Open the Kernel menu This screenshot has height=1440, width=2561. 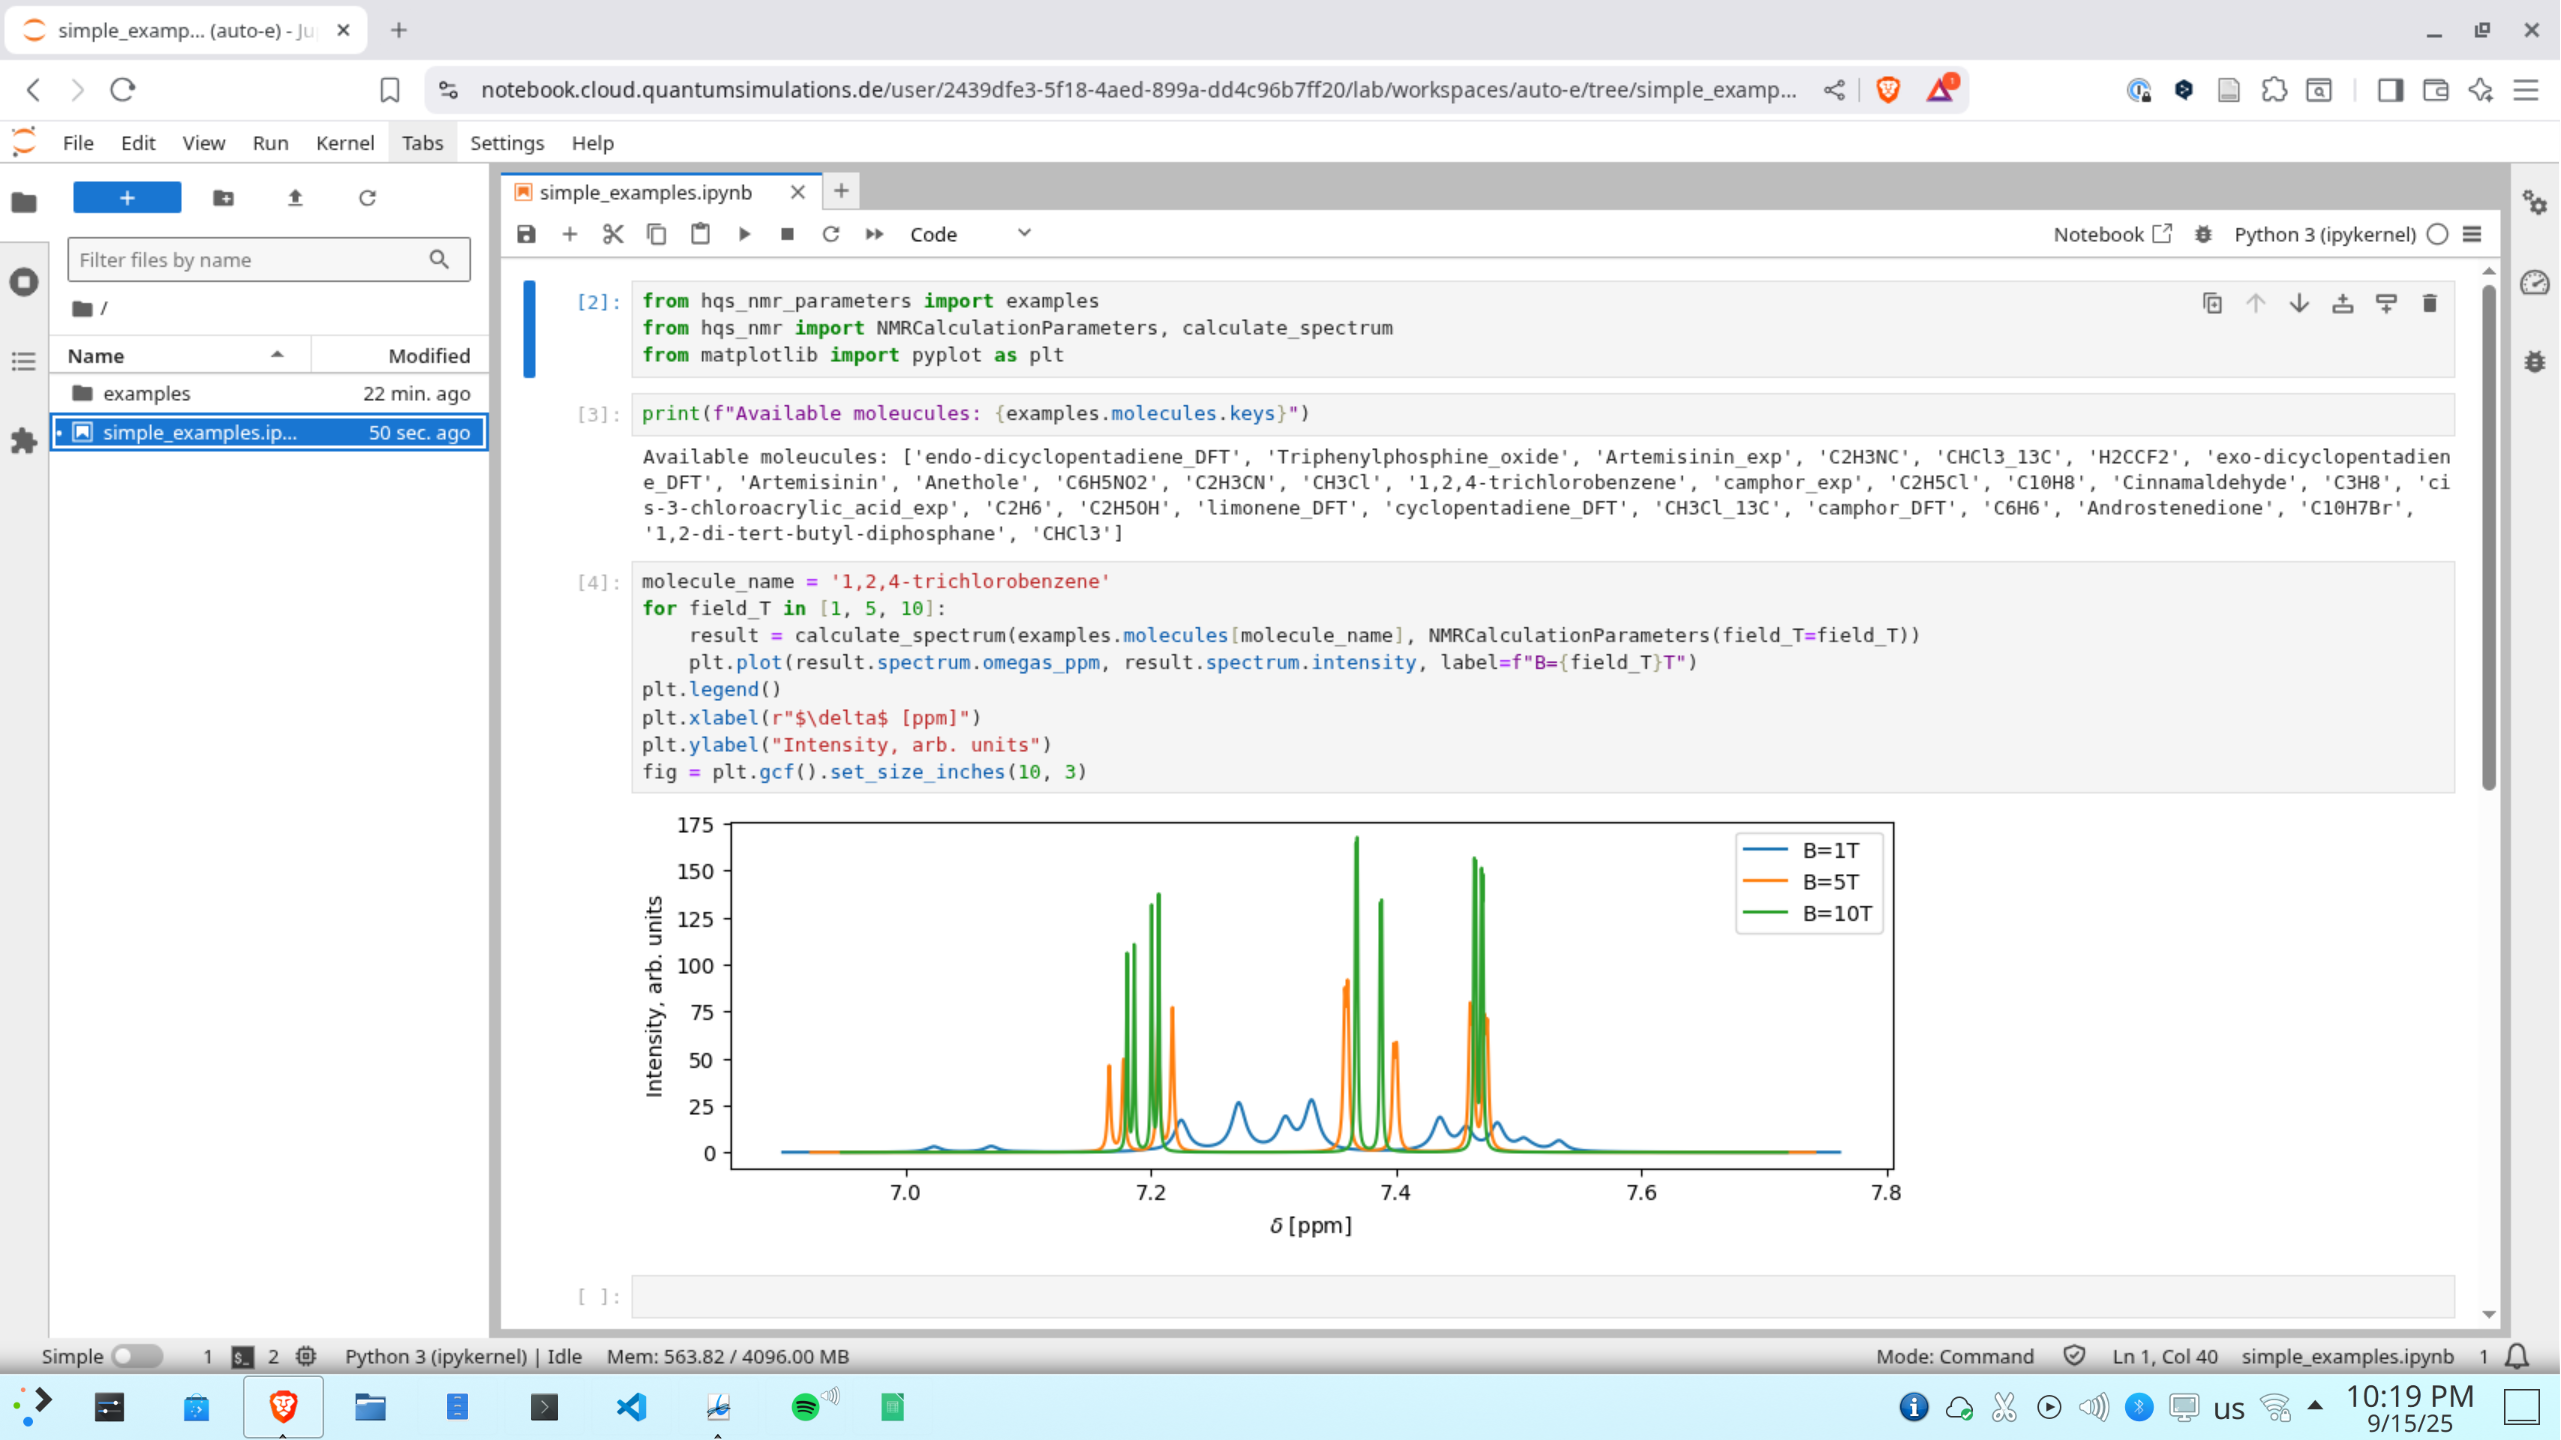(344, 143)
